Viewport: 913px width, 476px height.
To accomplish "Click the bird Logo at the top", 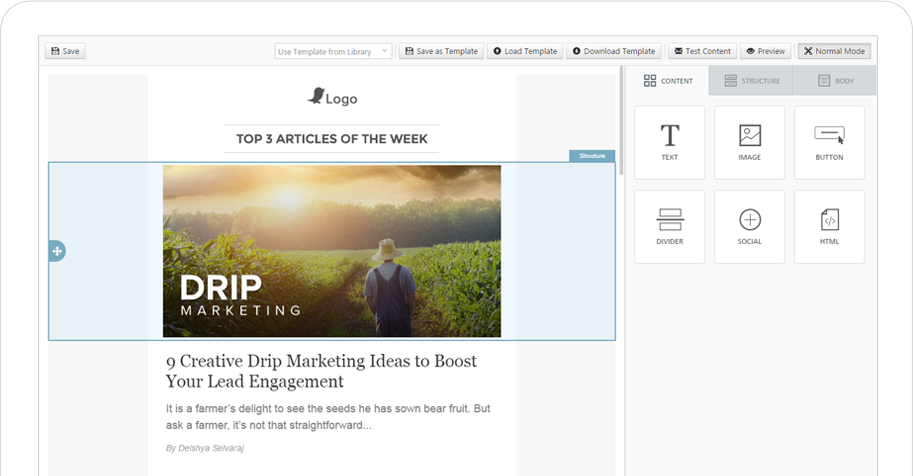I will [332, 97].
